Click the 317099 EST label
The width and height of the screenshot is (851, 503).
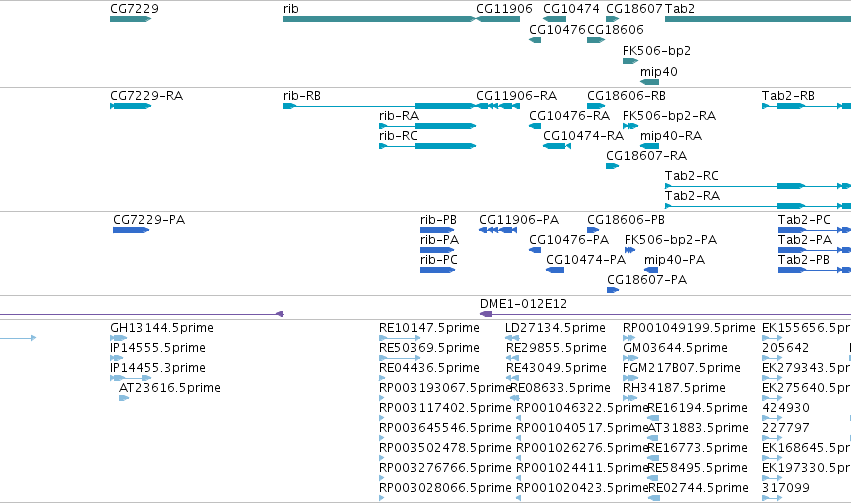786,488
